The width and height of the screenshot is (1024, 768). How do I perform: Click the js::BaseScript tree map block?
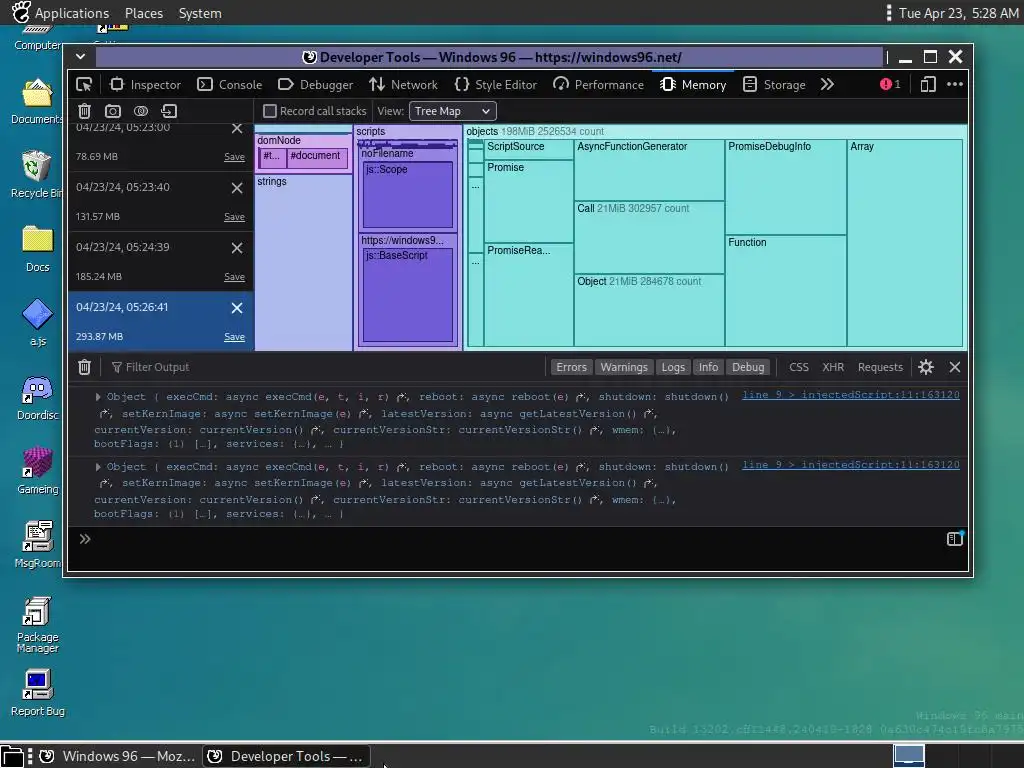coord(408,295)
